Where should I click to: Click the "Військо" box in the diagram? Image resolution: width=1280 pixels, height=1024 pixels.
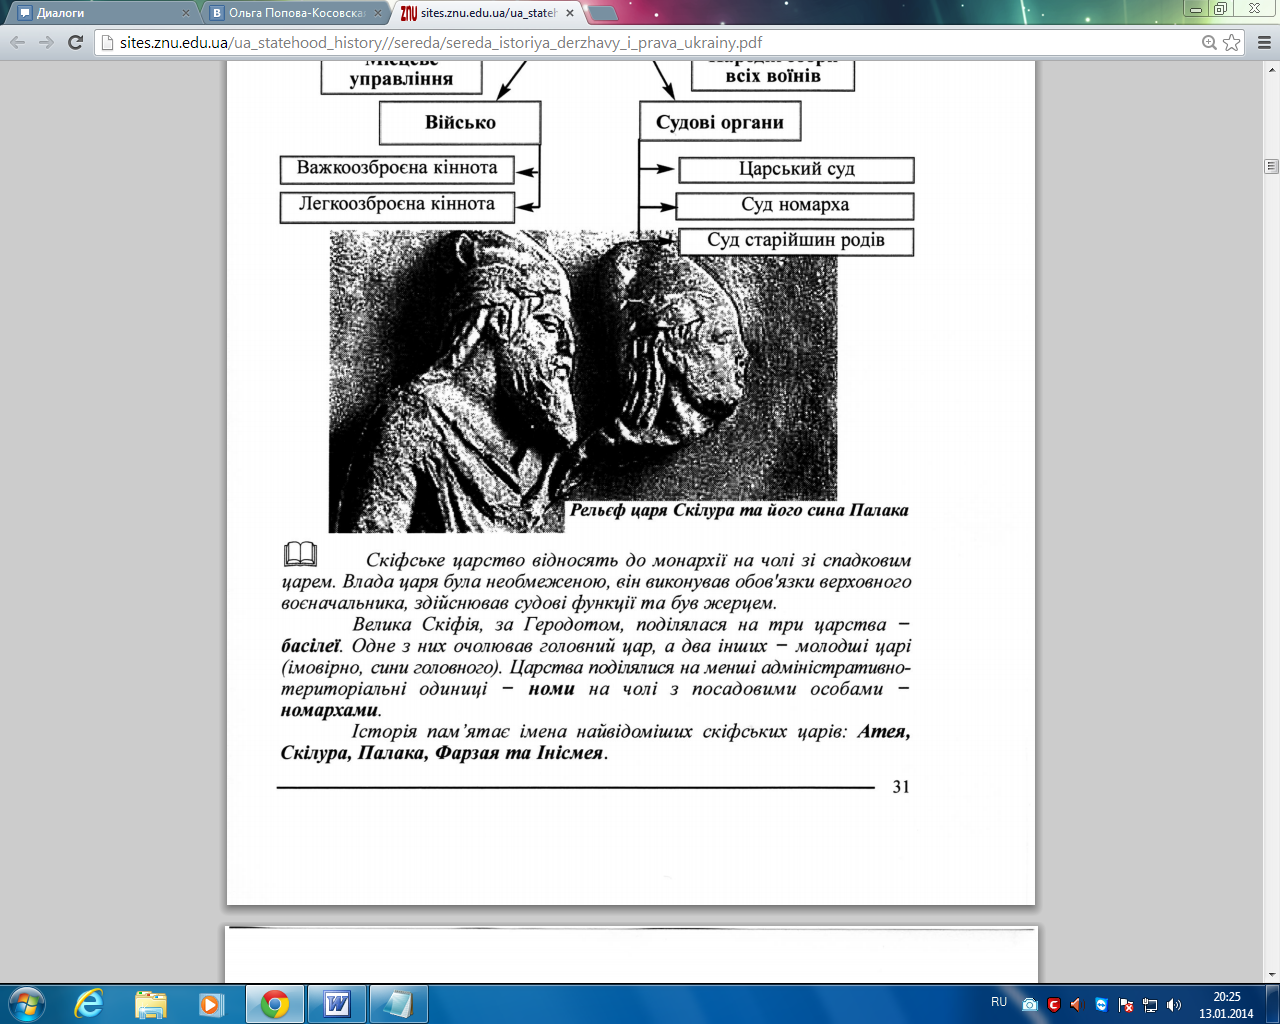pos(460,122)
